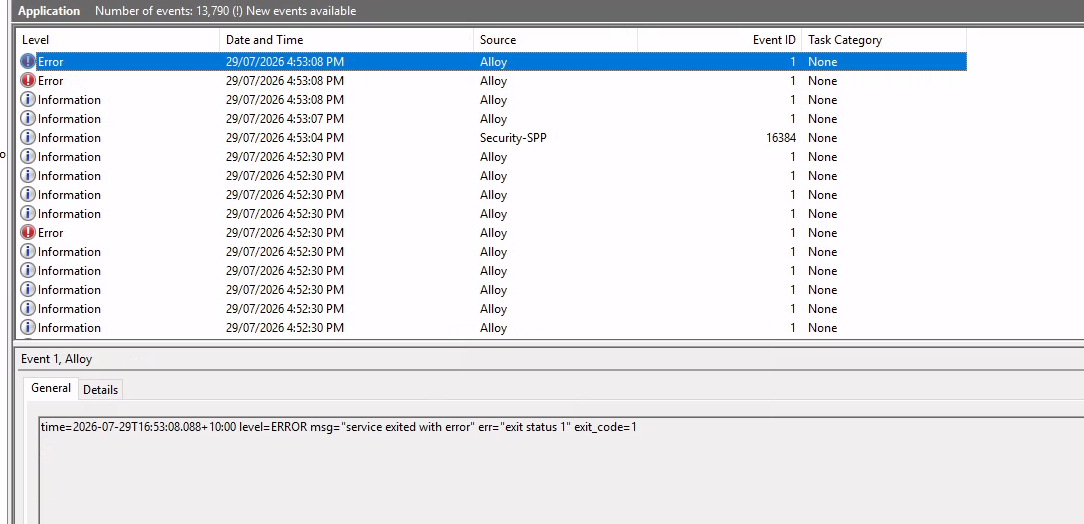Click the Task Category None cell on the Security-SPP row
The image size is (1084, 524).
click(x=822, y=138)
